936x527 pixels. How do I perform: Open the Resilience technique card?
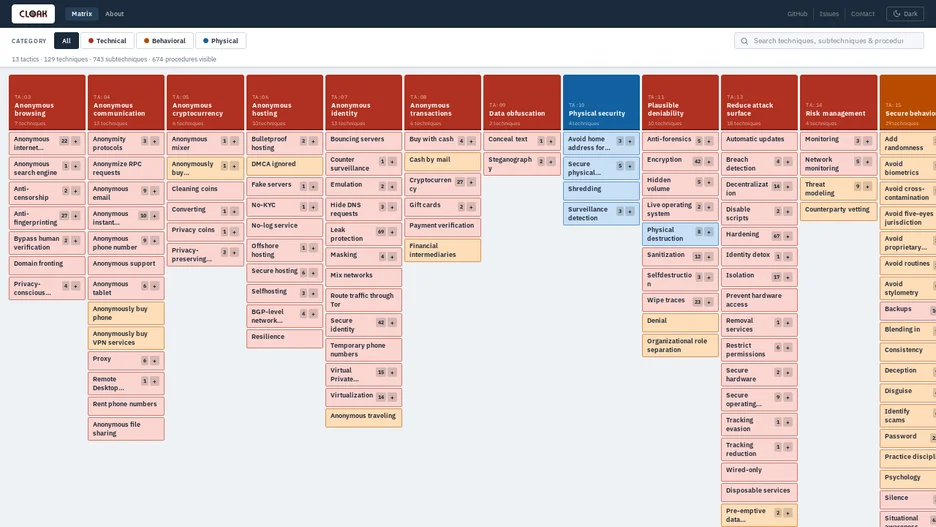[285, 338]
